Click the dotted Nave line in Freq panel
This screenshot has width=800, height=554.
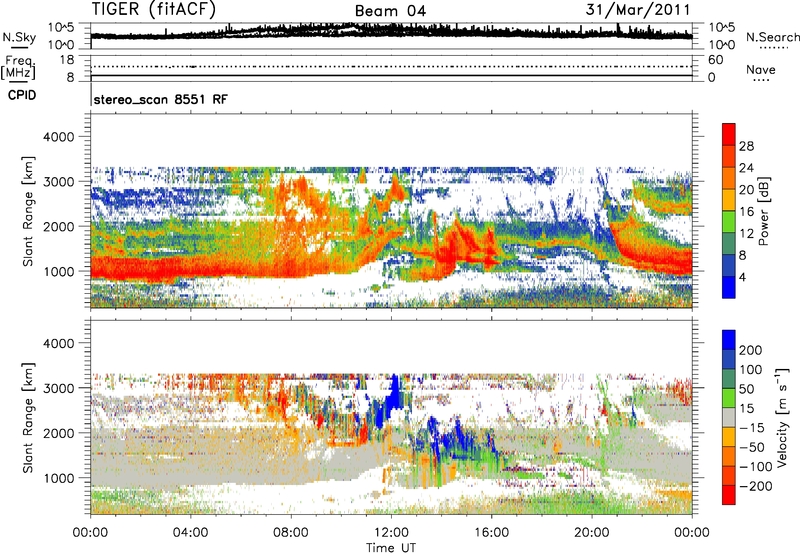point(391,66)
